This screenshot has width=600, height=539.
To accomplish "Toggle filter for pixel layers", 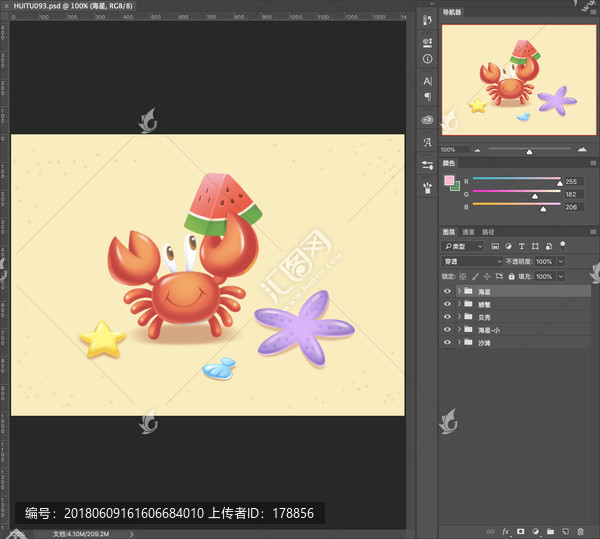I will (495, 246).
